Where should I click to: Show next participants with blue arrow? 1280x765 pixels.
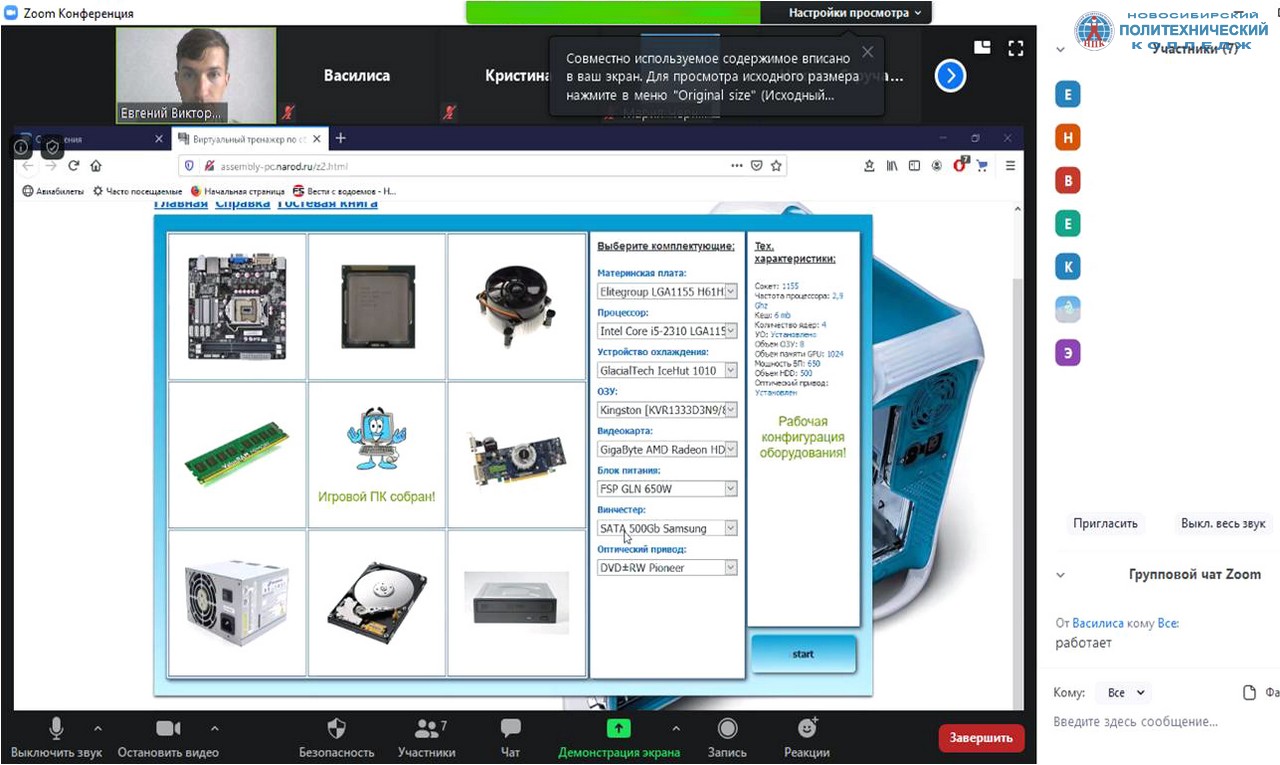950,76
